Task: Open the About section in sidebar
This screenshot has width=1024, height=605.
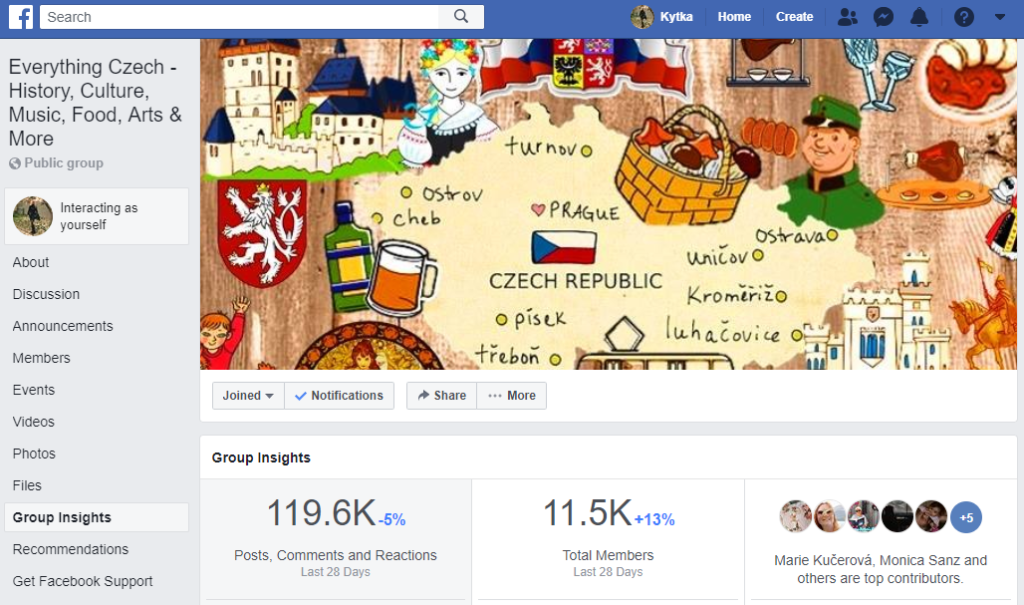Action: pyautogui.click(x=31, y=263)
